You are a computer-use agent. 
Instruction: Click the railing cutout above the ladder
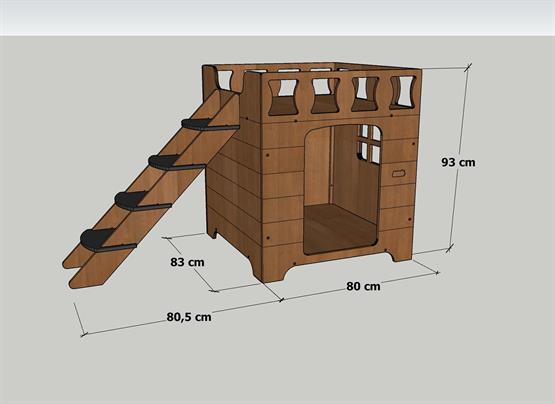[x=223, y=81]
